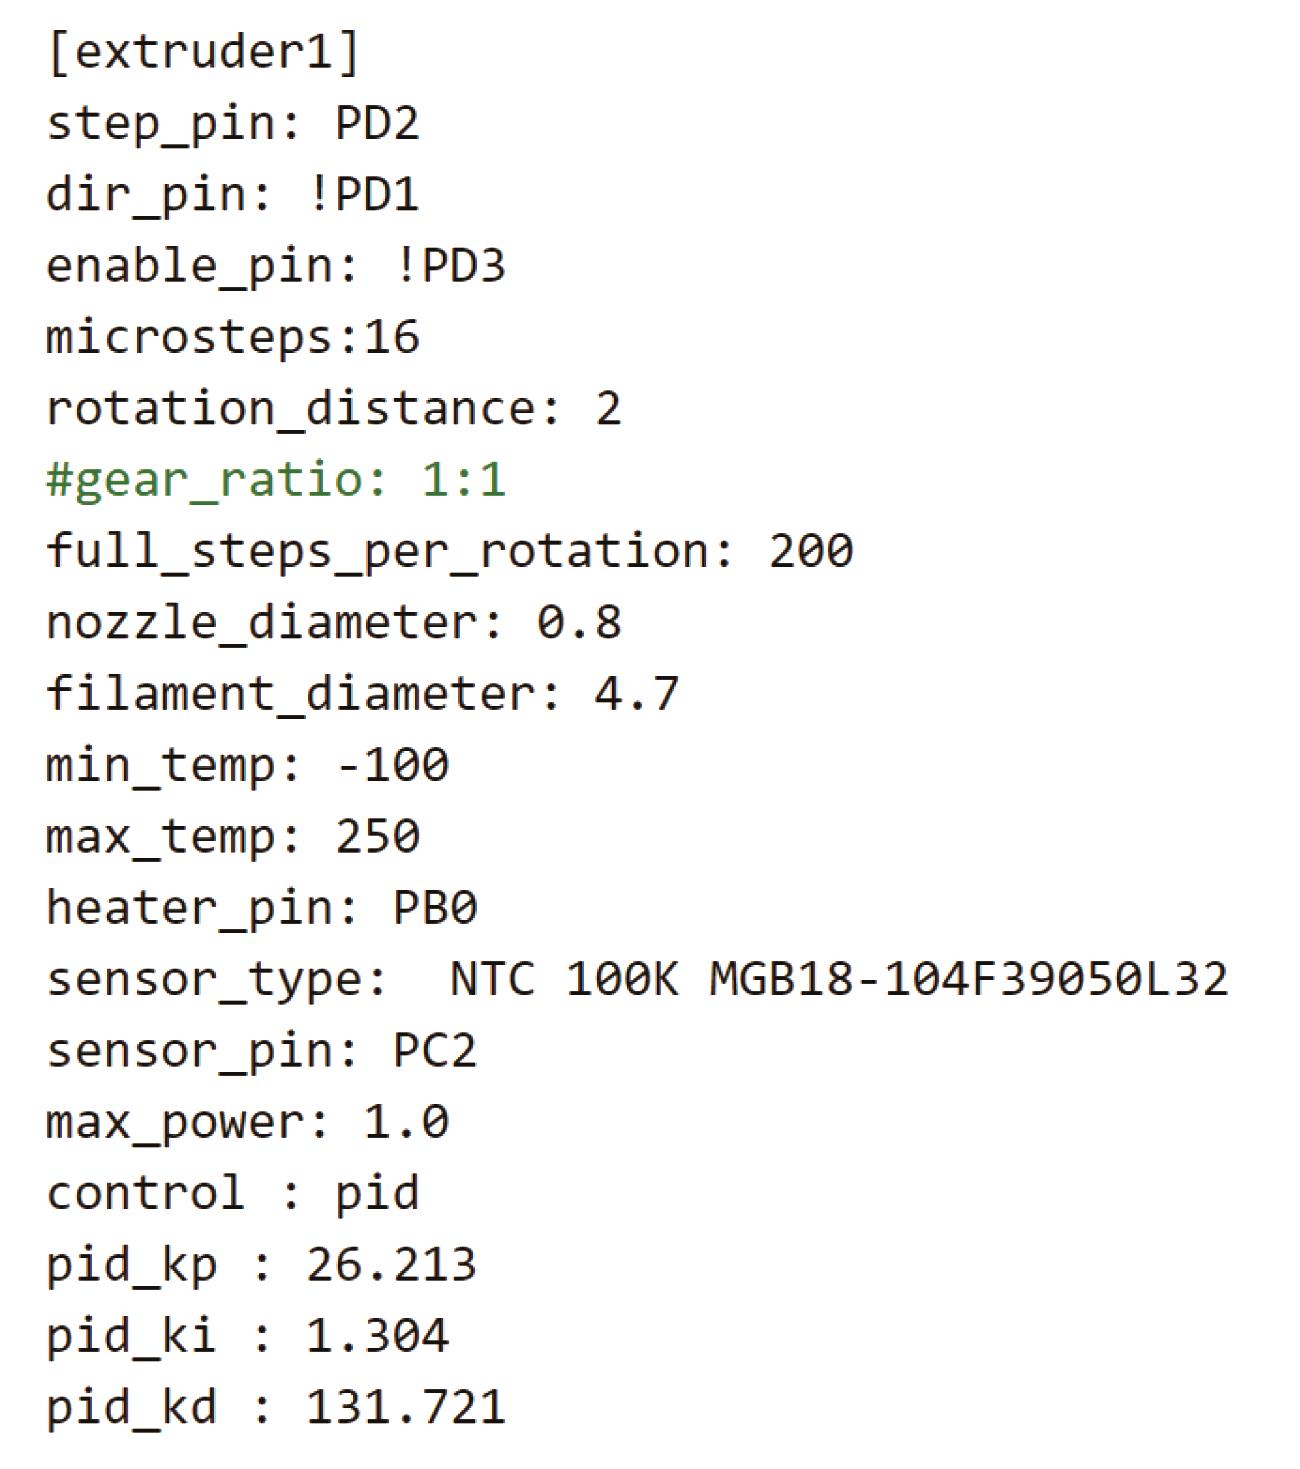
Task: Click the microsteps:16 line
Action: pyautogui.click(x=232, y=337)
